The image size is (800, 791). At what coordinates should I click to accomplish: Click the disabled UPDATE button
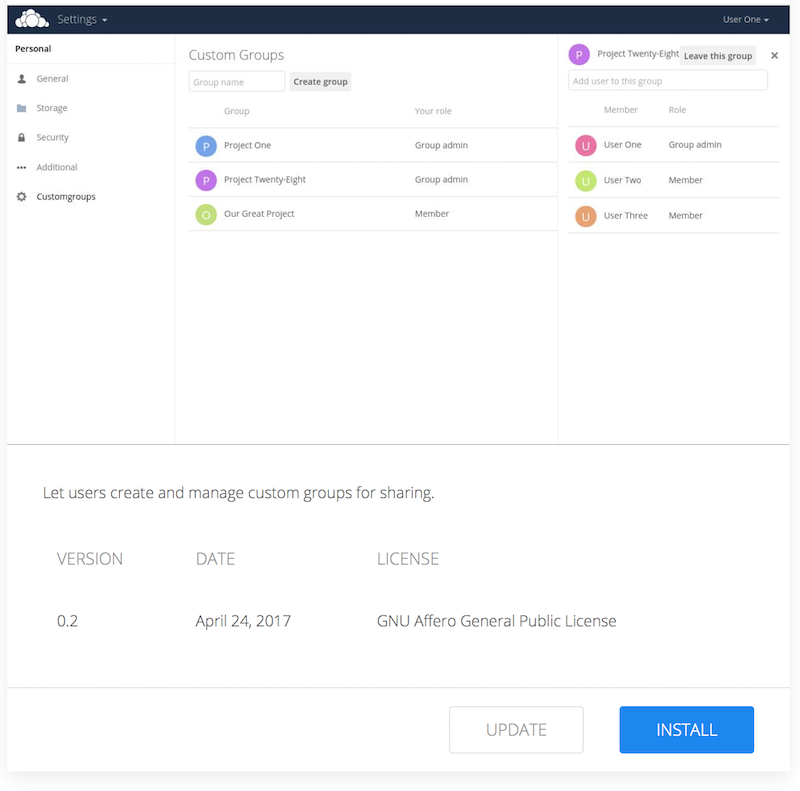[516, 730]
